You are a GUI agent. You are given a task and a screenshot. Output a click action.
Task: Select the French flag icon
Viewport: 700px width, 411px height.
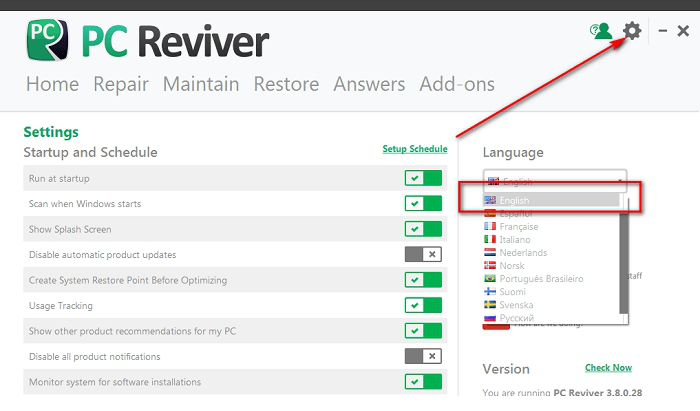pos(490,226)
